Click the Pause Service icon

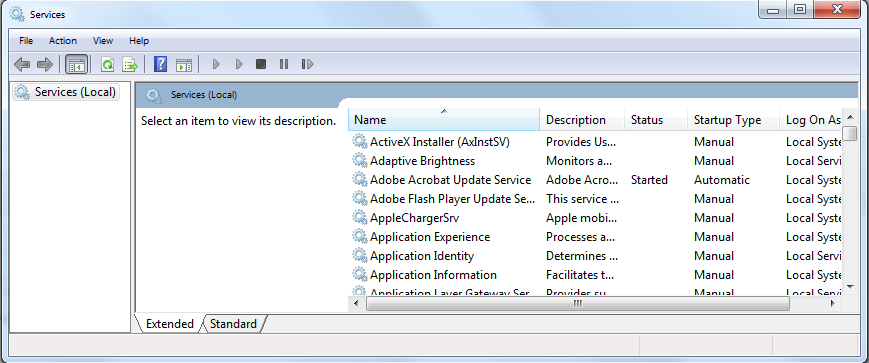point(284,64)
